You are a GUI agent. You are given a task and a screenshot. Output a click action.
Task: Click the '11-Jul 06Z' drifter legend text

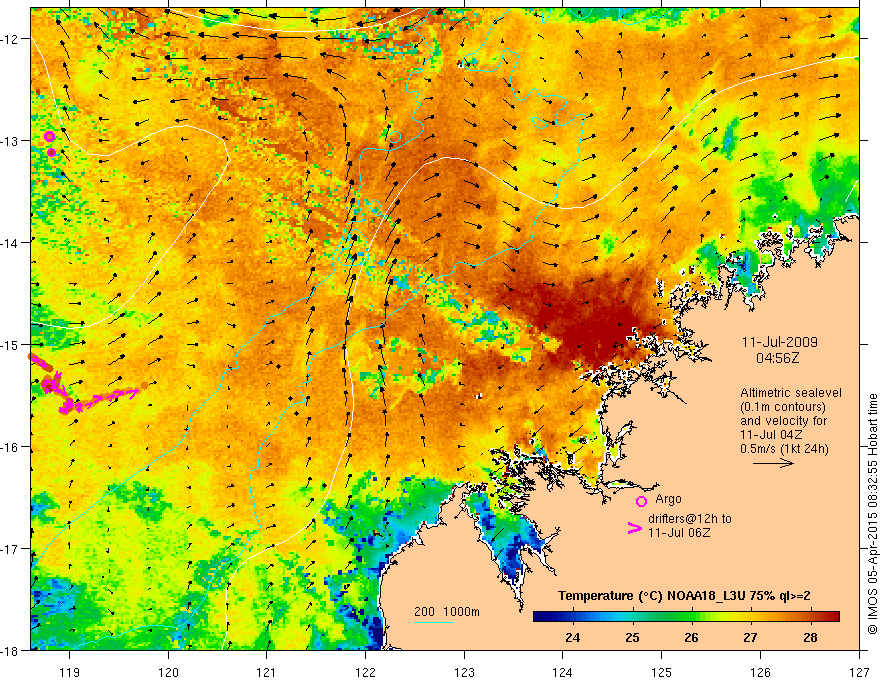click(679, 532)
